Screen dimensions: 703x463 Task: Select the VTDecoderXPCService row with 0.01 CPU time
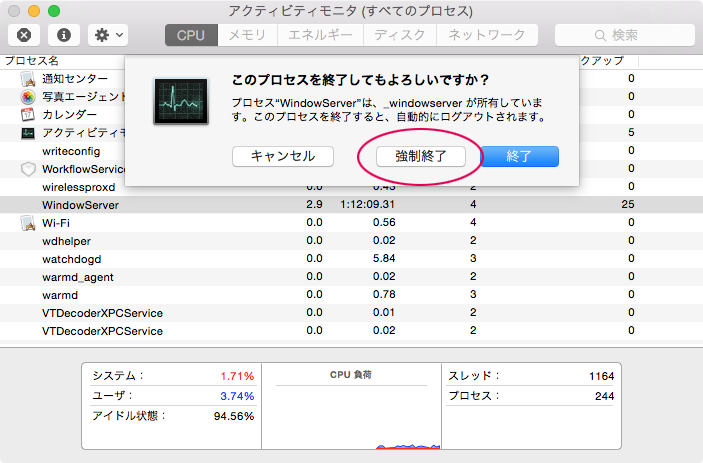[x=352, y=312]
